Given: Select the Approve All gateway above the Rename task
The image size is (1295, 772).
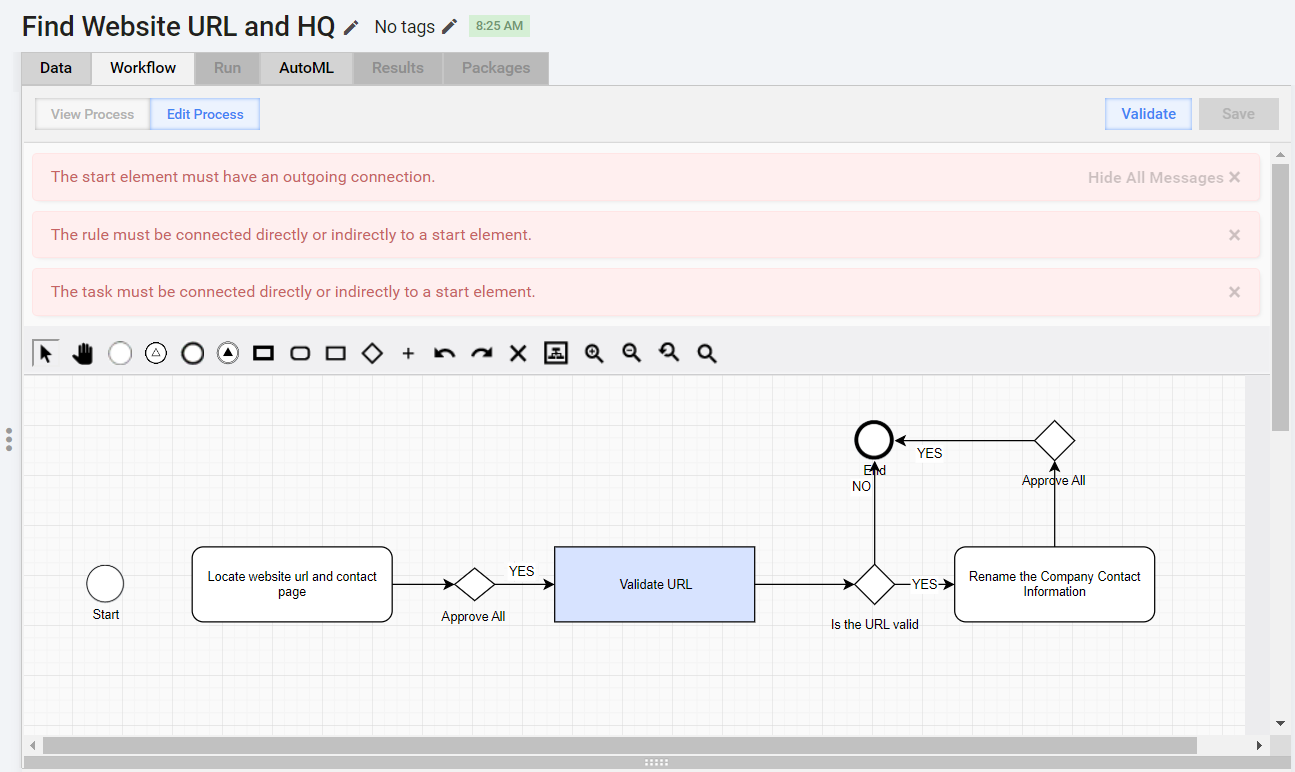Looking at the screenshot, I should coord(1054,440).
